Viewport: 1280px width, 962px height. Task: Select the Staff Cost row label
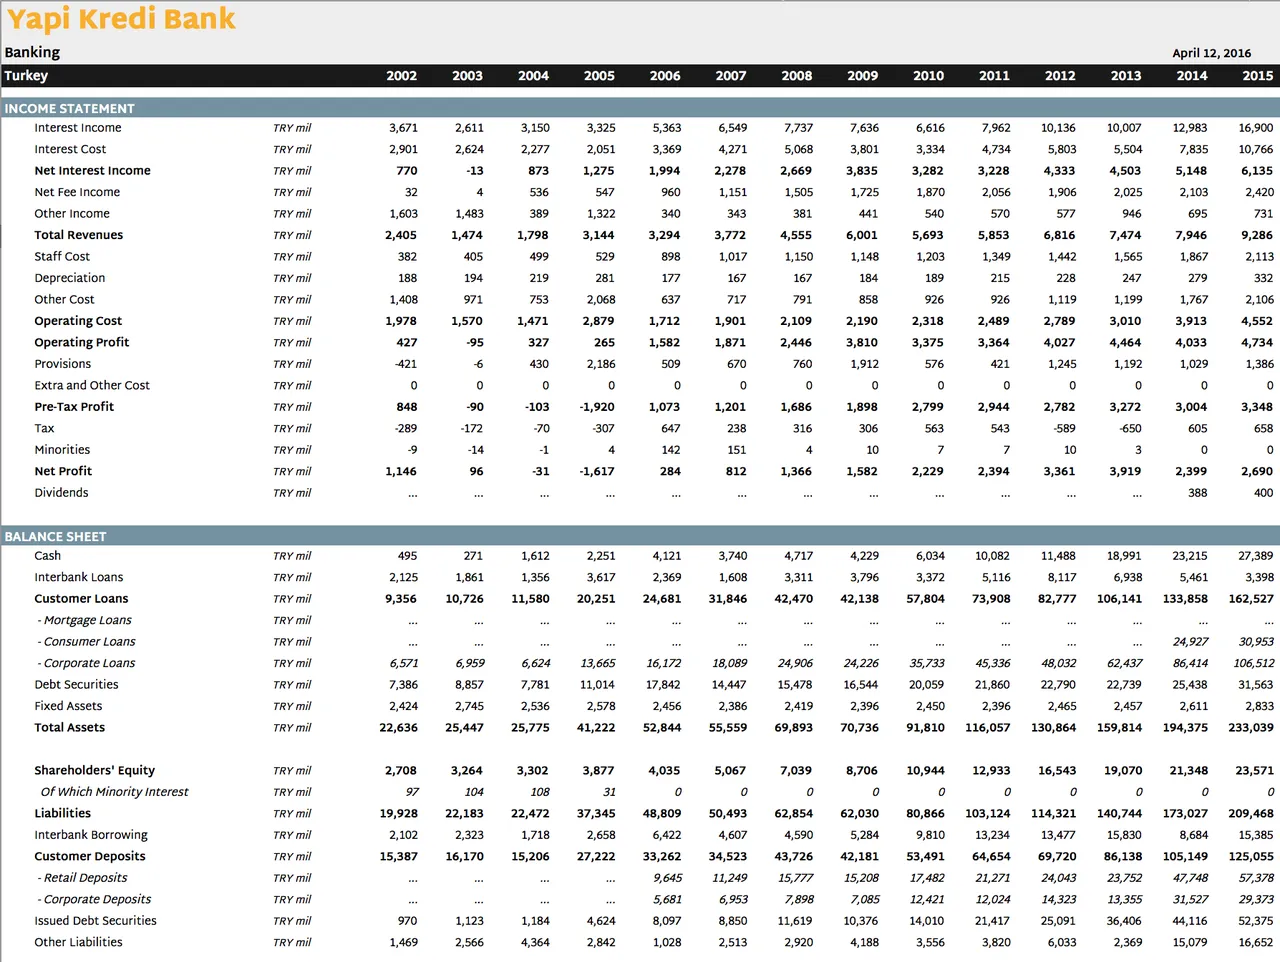click(62, 257)
